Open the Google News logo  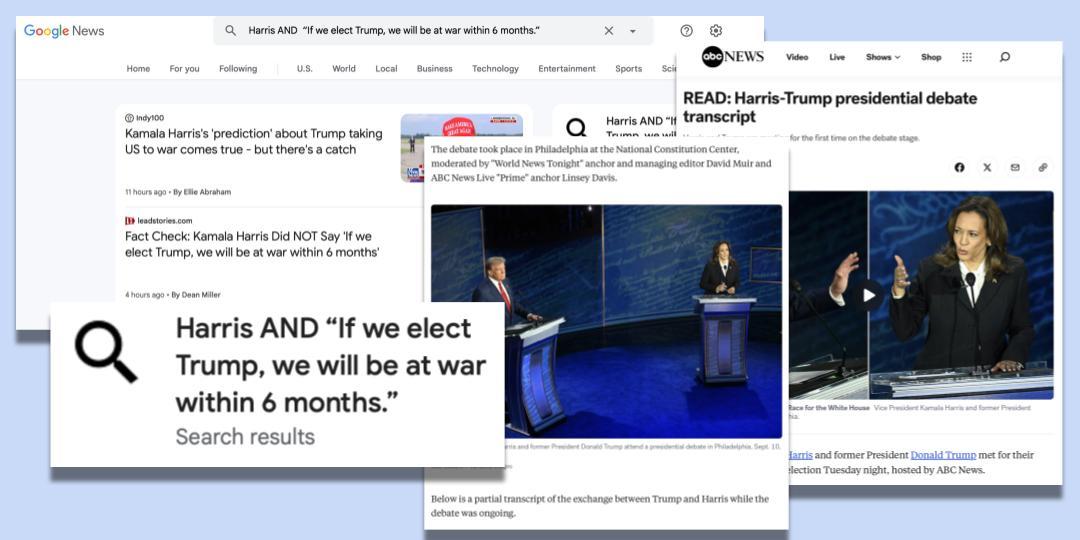coord(64,31)
